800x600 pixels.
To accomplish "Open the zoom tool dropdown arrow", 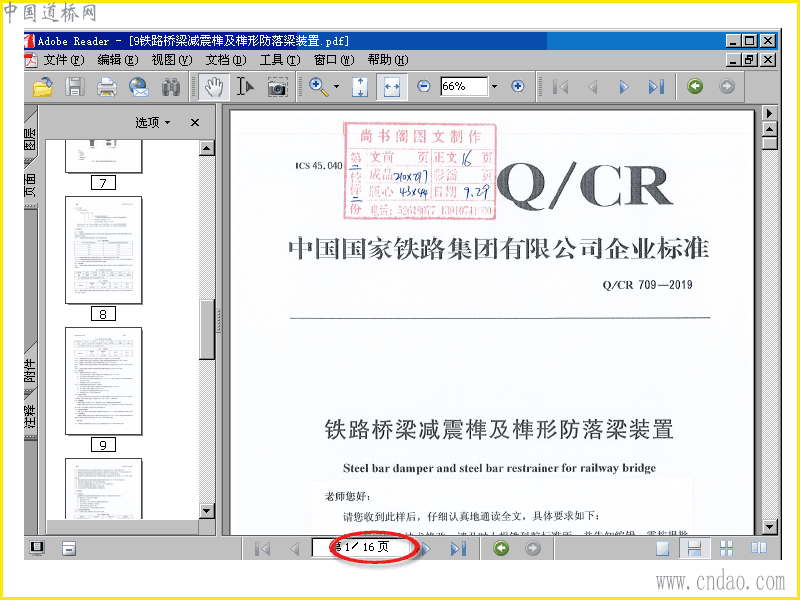I will point(336,86).
